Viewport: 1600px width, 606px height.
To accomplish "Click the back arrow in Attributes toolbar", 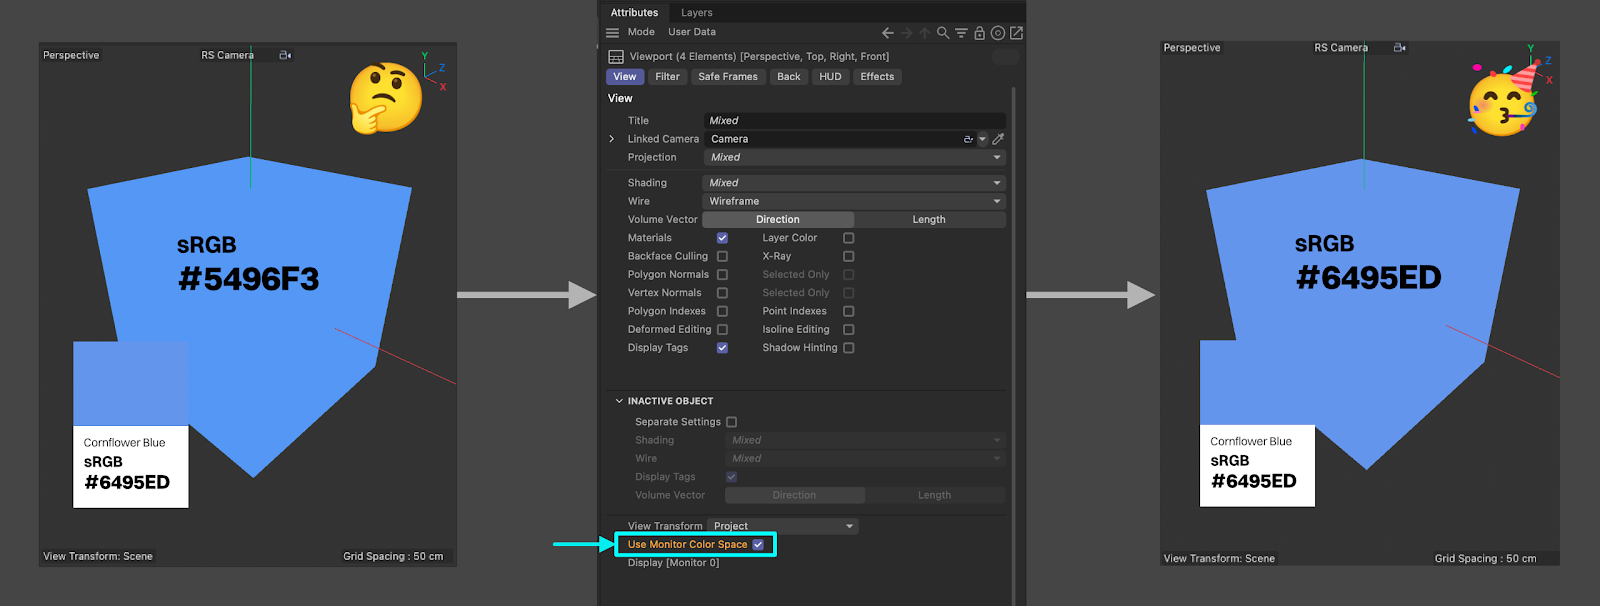I will (x=887, y=33).
